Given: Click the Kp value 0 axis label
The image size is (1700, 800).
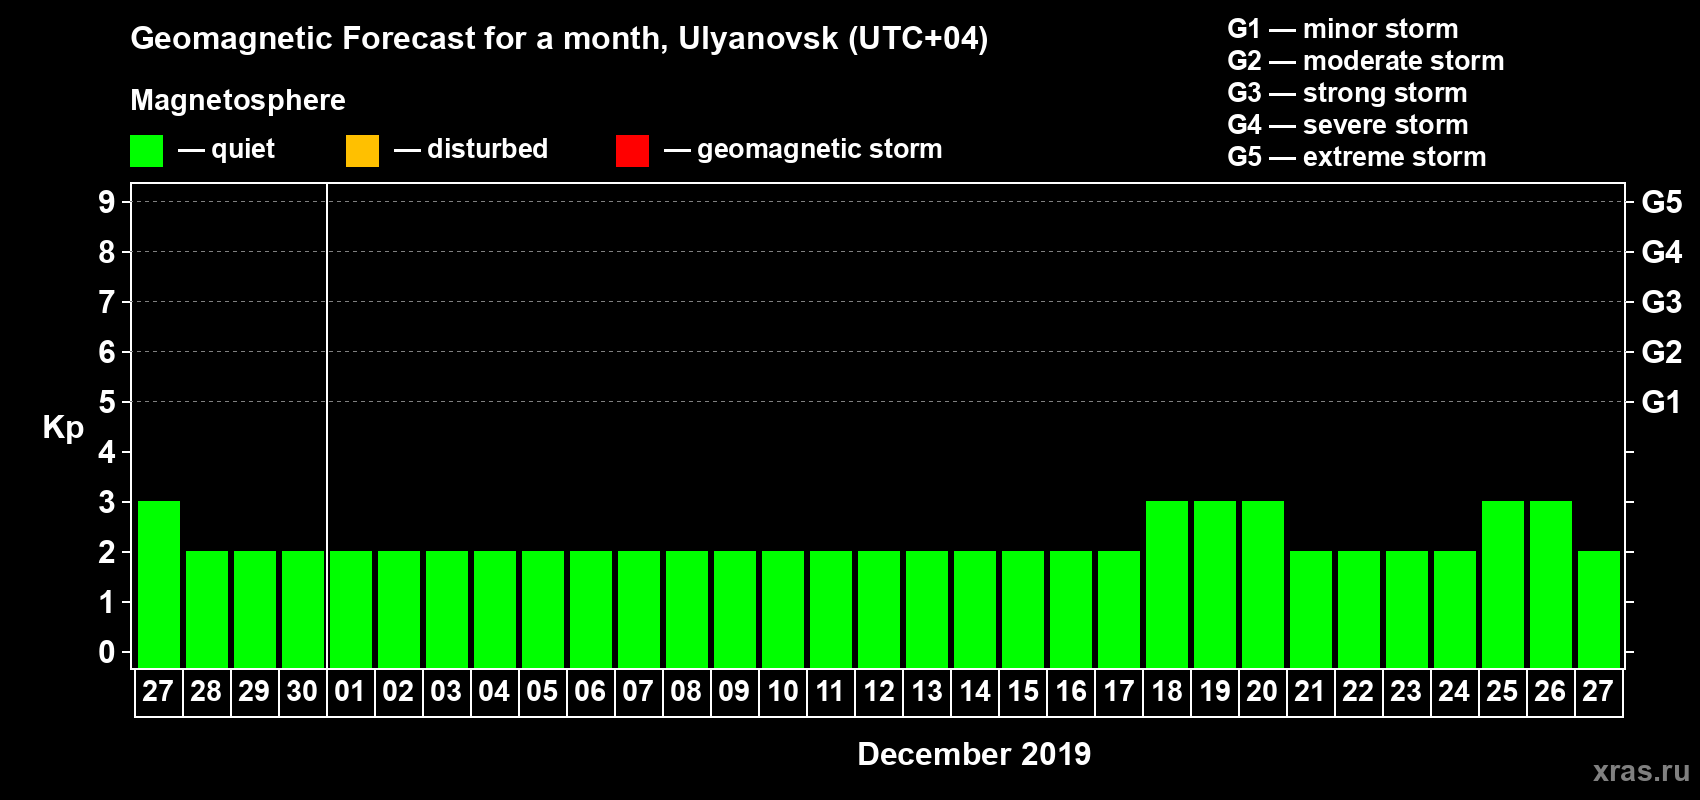Looking at the screenshot, I should (x=107, y=652).
